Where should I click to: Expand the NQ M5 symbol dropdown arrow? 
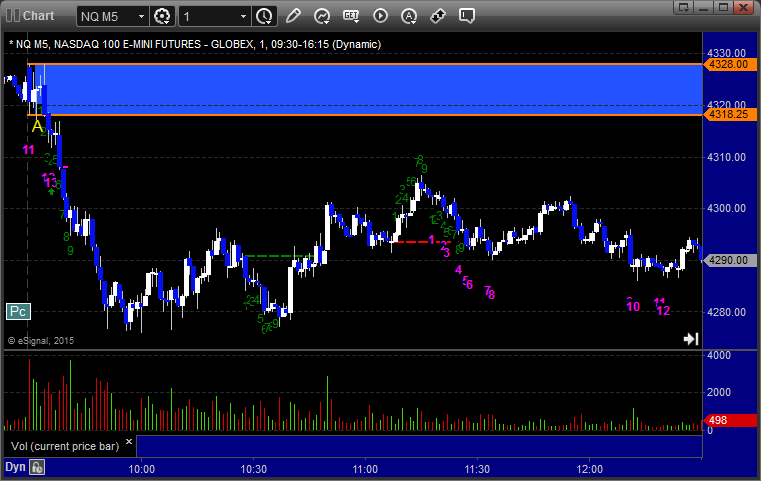[141, 17]
